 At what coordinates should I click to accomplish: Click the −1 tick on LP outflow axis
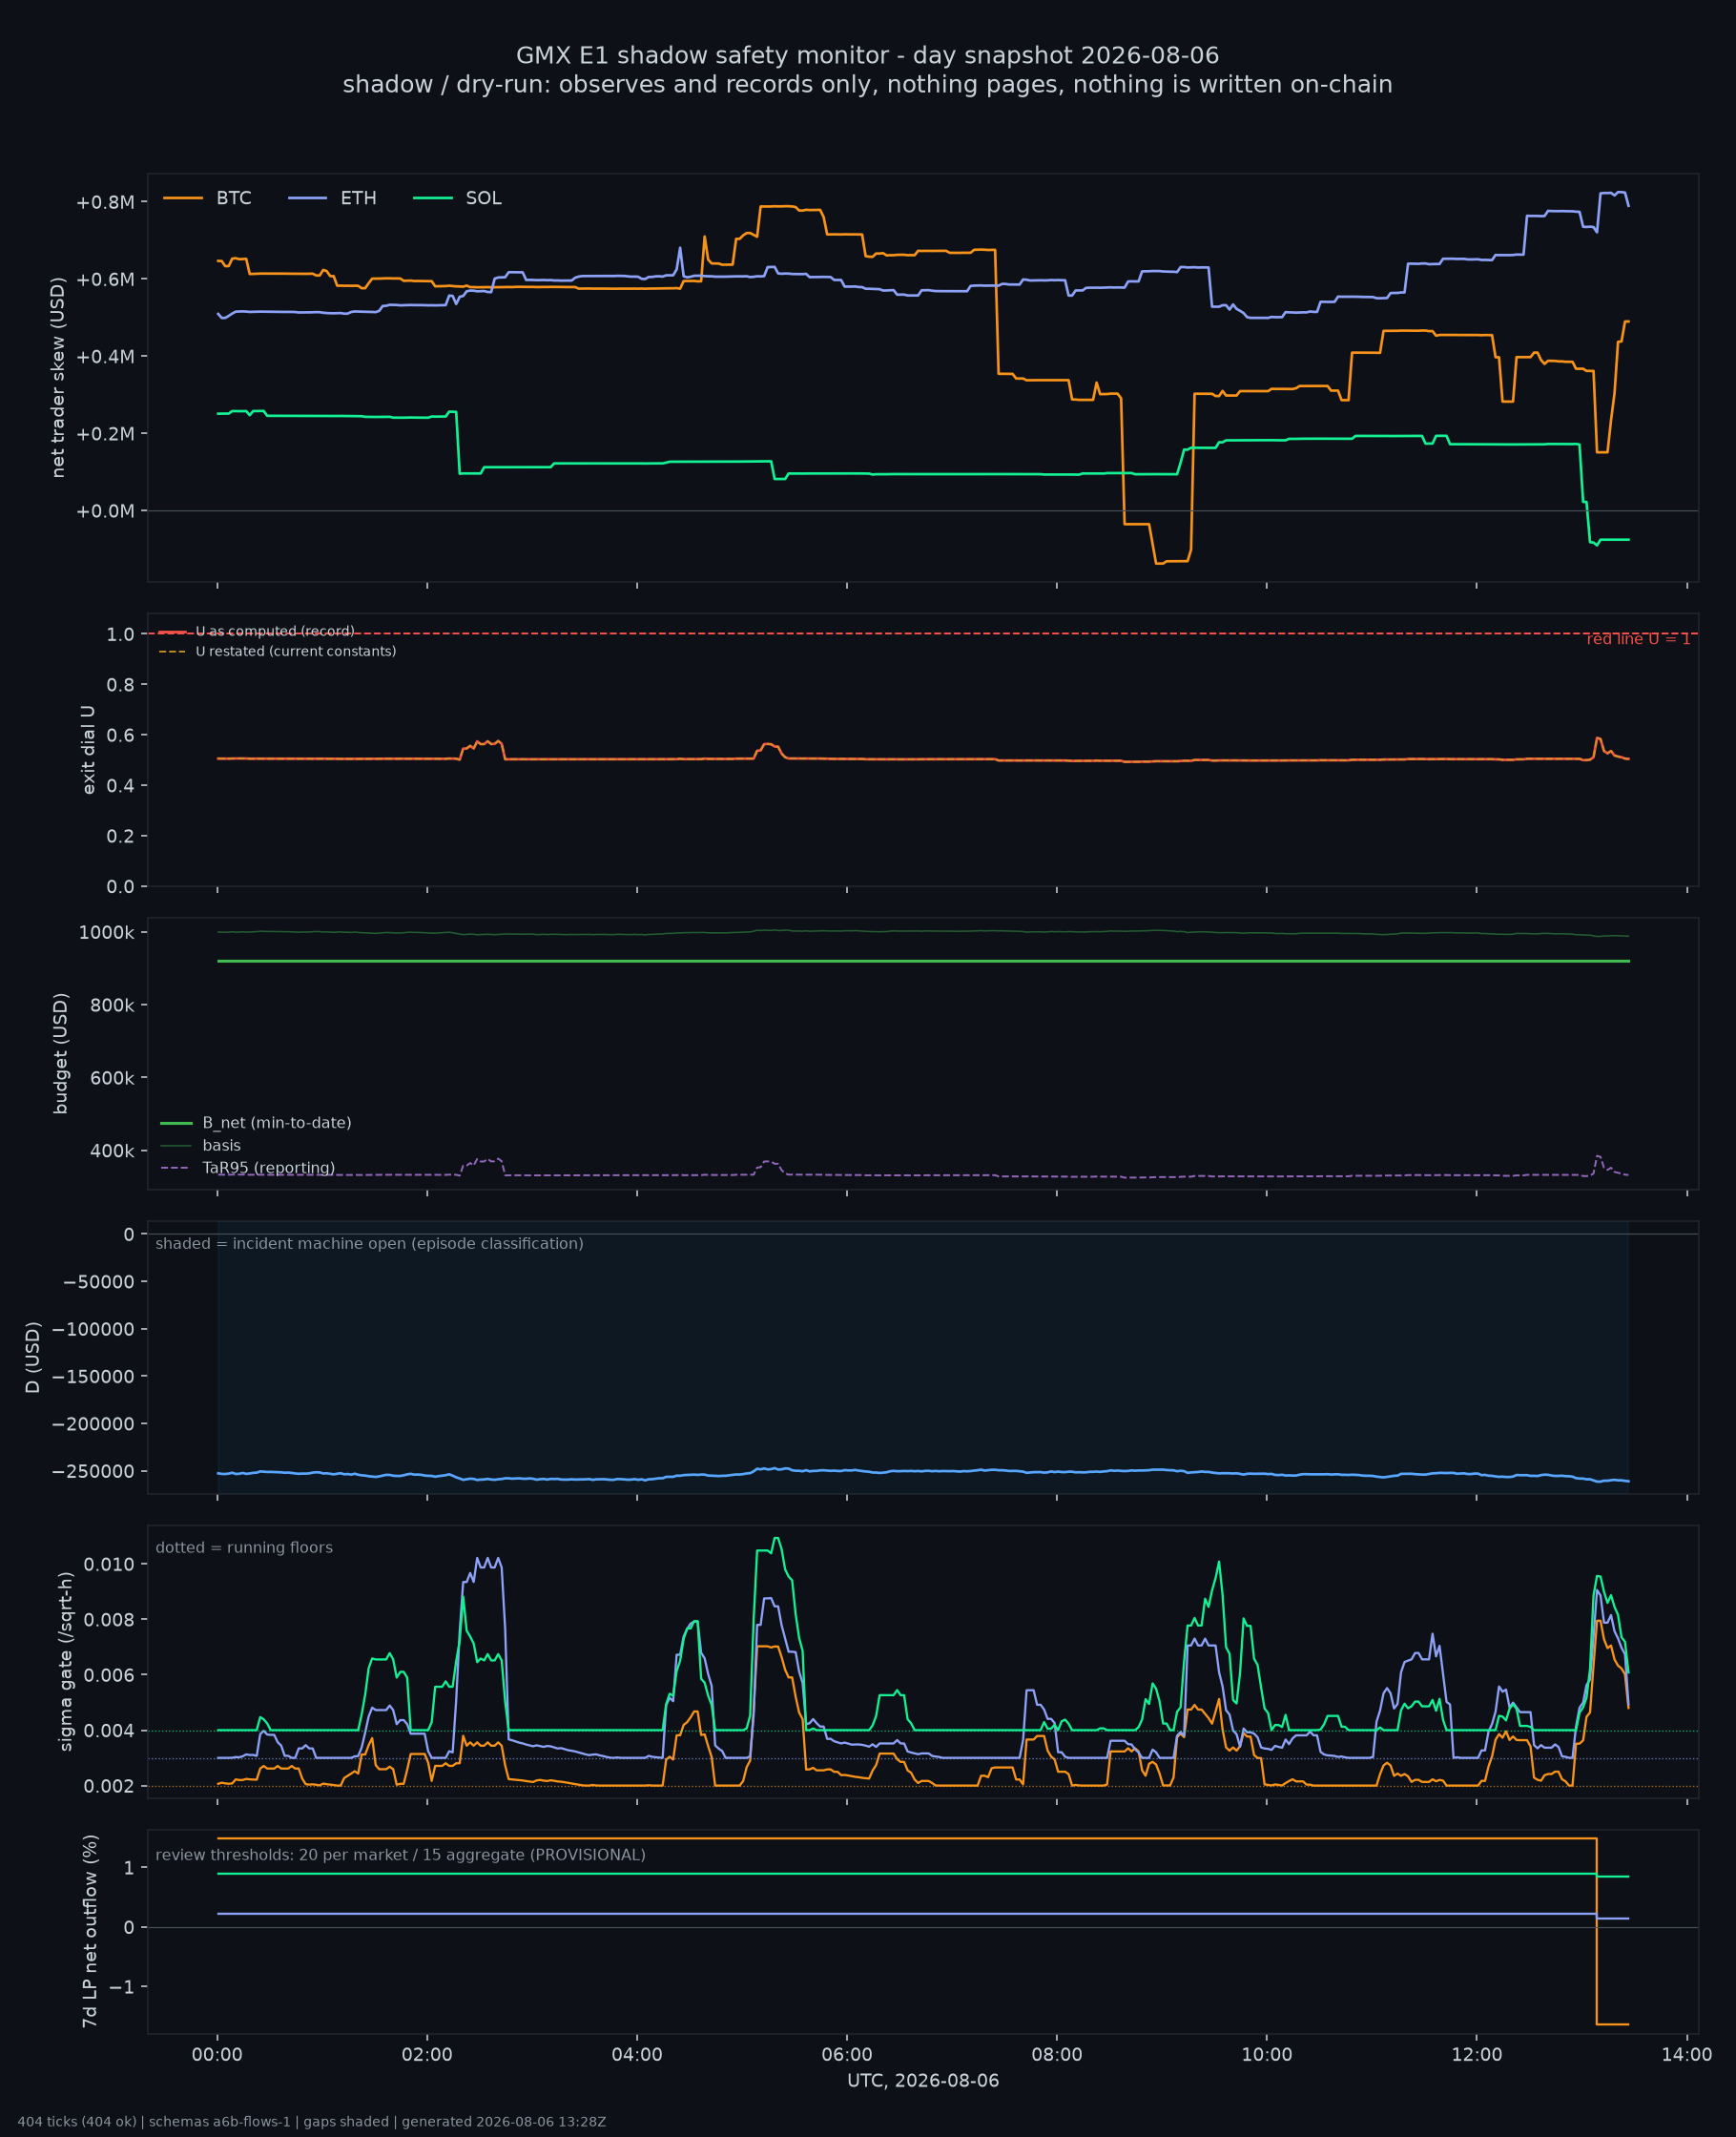[122, 1987]
